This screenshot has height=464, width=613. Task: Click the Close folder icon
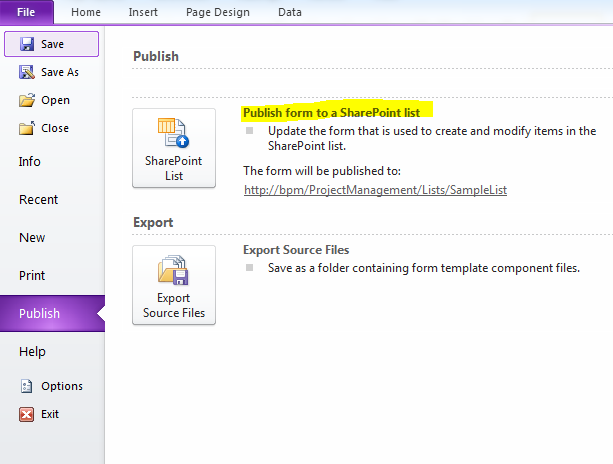[x=27, y=128]
